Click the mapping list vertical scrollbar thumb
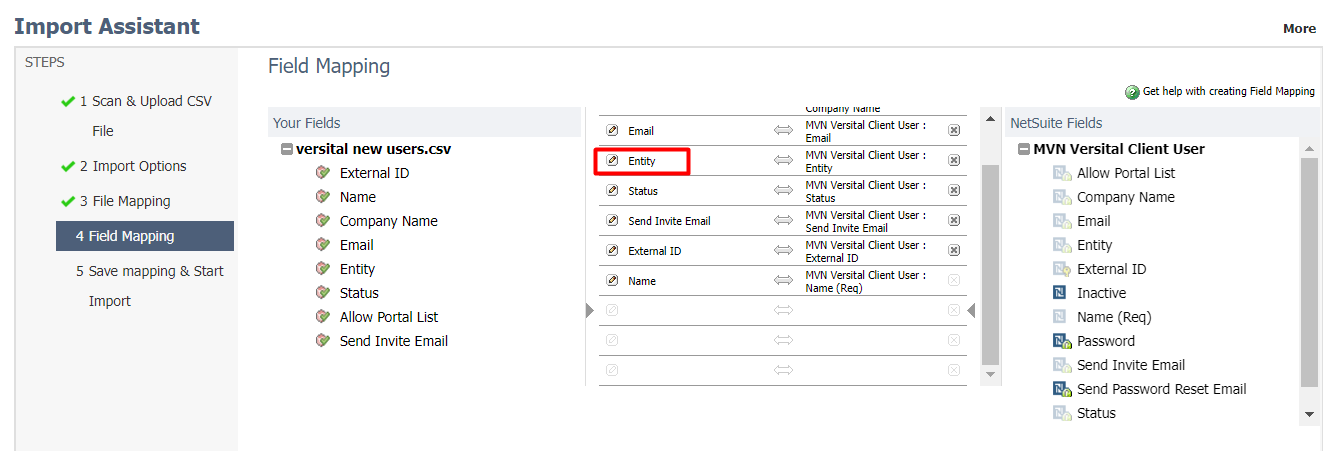 pyautogui.click(x=991, y=265)
